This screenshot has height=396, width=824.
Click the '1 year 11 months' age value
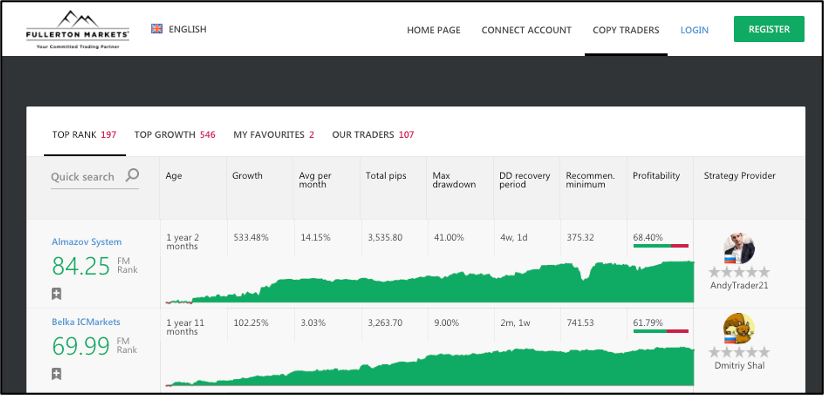point(185,327)
